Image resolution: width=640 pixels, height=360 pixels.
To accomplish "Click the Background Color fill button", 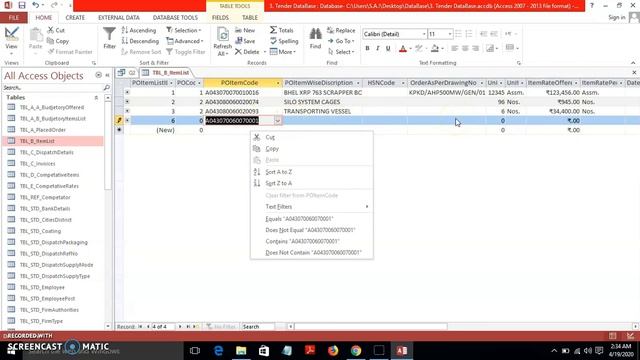I will 435,49.
